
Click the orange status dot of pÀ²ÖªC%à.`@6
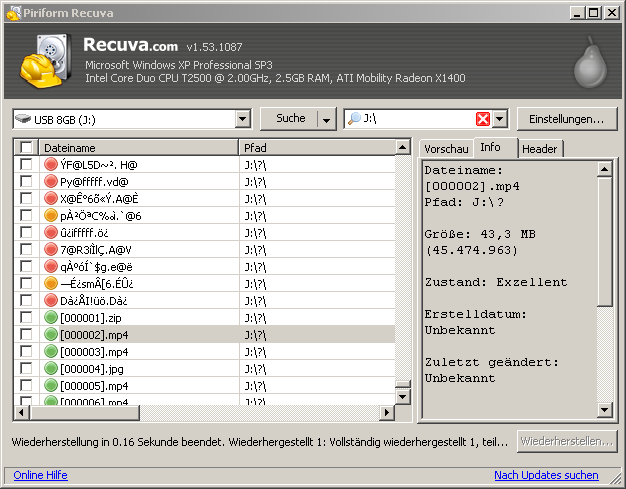pyautogui.click(x=51, y=216)
